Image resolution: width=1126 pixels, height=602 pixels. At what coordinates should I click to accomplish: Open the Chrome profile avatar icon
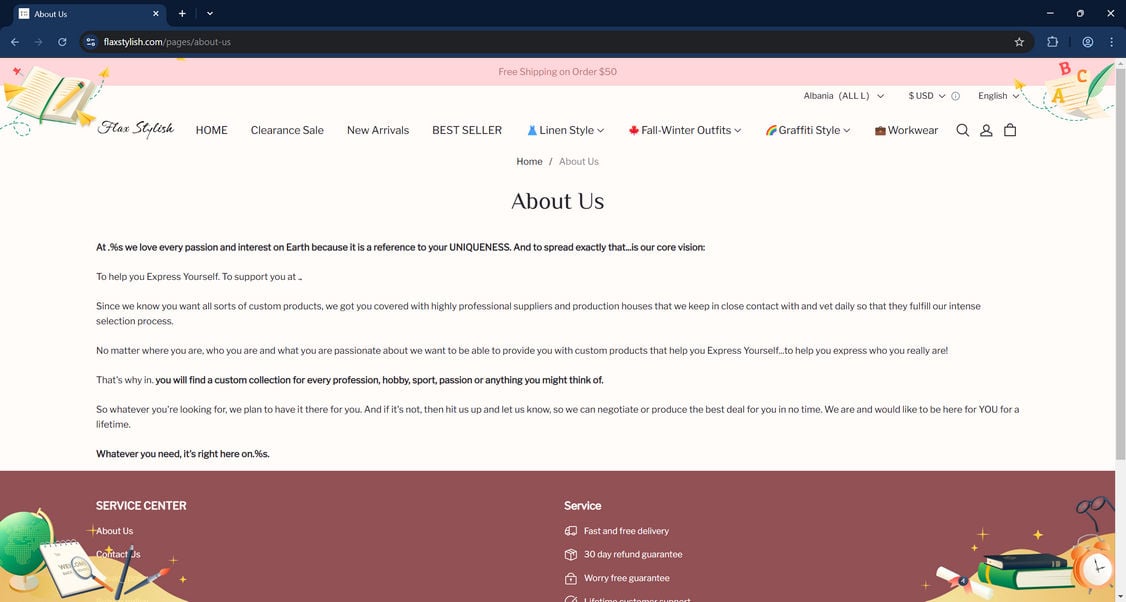point(1088,42)
